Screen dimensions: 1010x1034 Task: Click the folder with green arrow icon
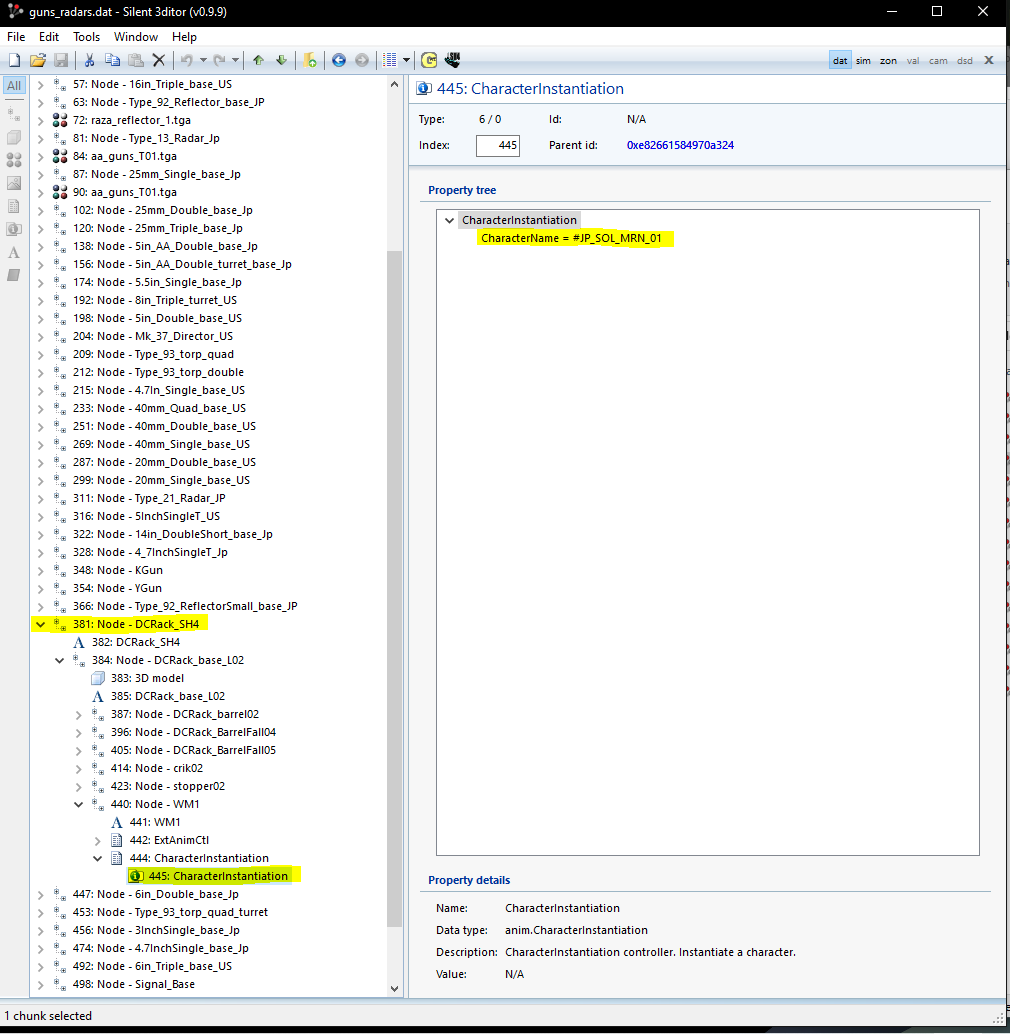pyautogui.click(x=310, y=61)
